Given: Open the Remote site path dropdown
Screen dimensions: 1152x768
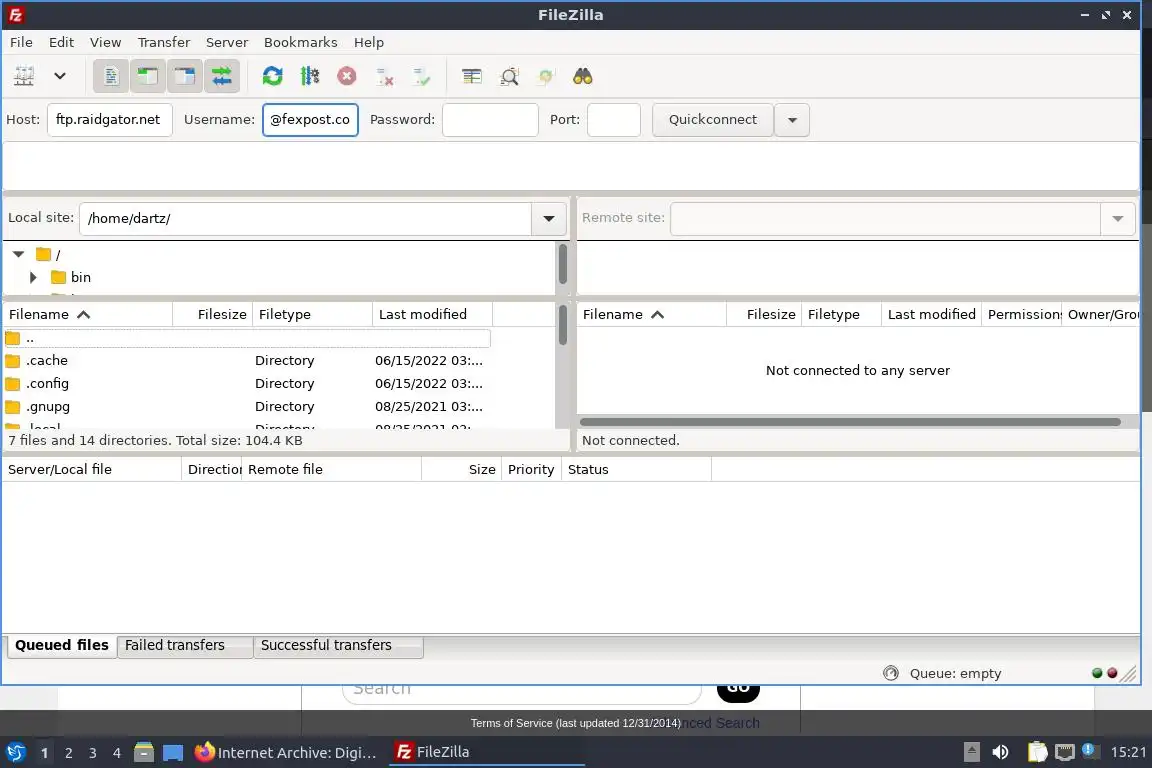Looking at the screenshot, I should (x=1117, y=218).
